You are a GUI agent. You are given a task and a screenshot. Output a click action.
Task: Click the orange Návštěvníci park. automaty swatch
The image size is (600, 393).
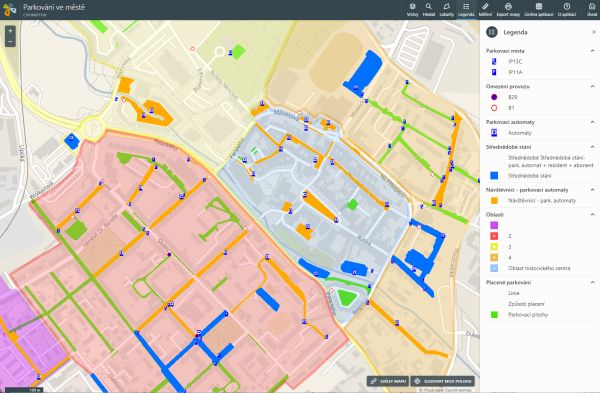tap(494, 201)
